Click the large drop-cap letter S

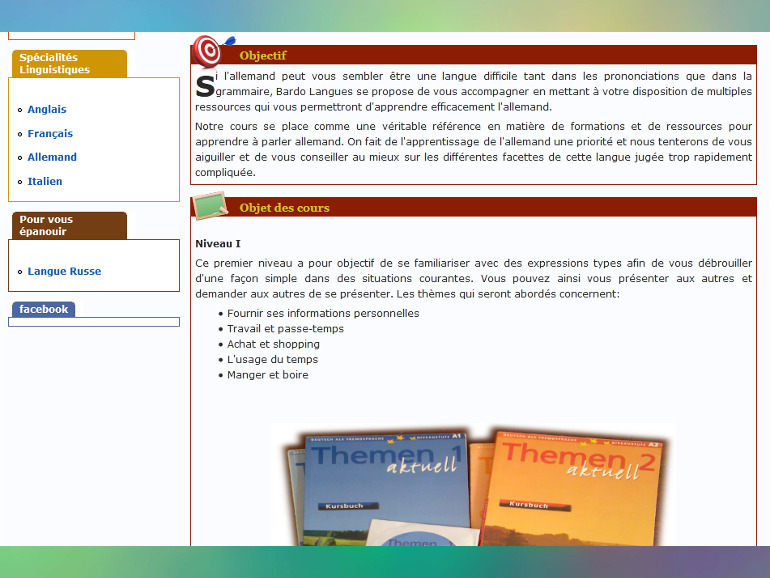(x=205, y=86)
